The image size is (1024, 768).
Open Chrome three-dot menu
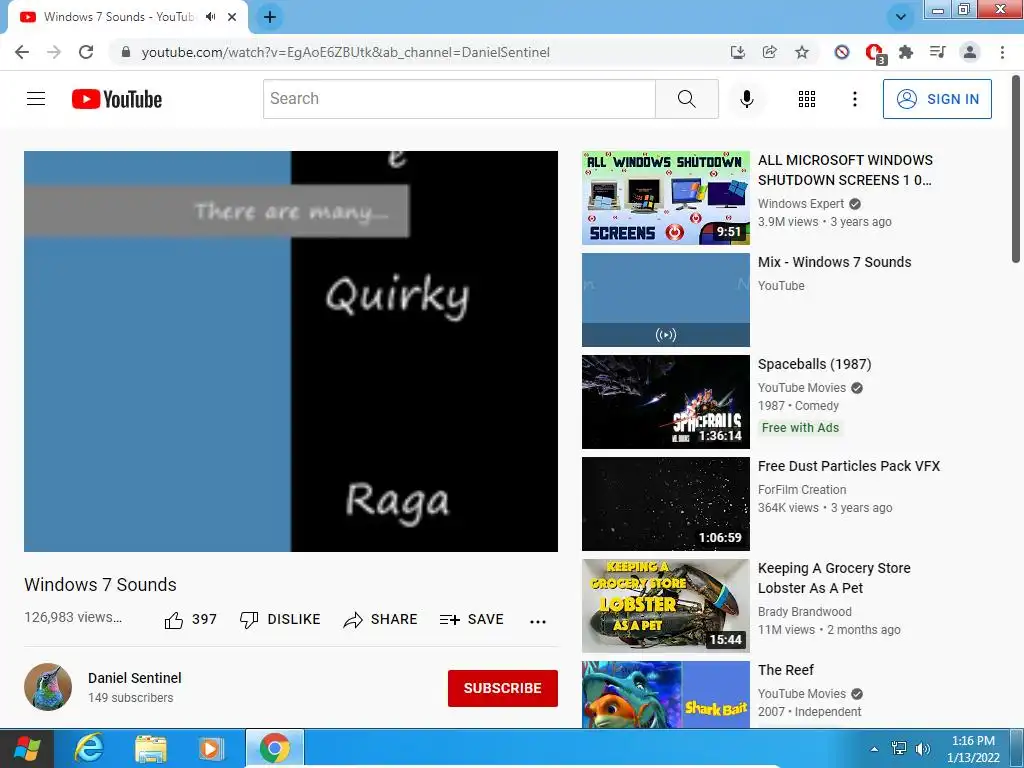[x=1002, y=52]
